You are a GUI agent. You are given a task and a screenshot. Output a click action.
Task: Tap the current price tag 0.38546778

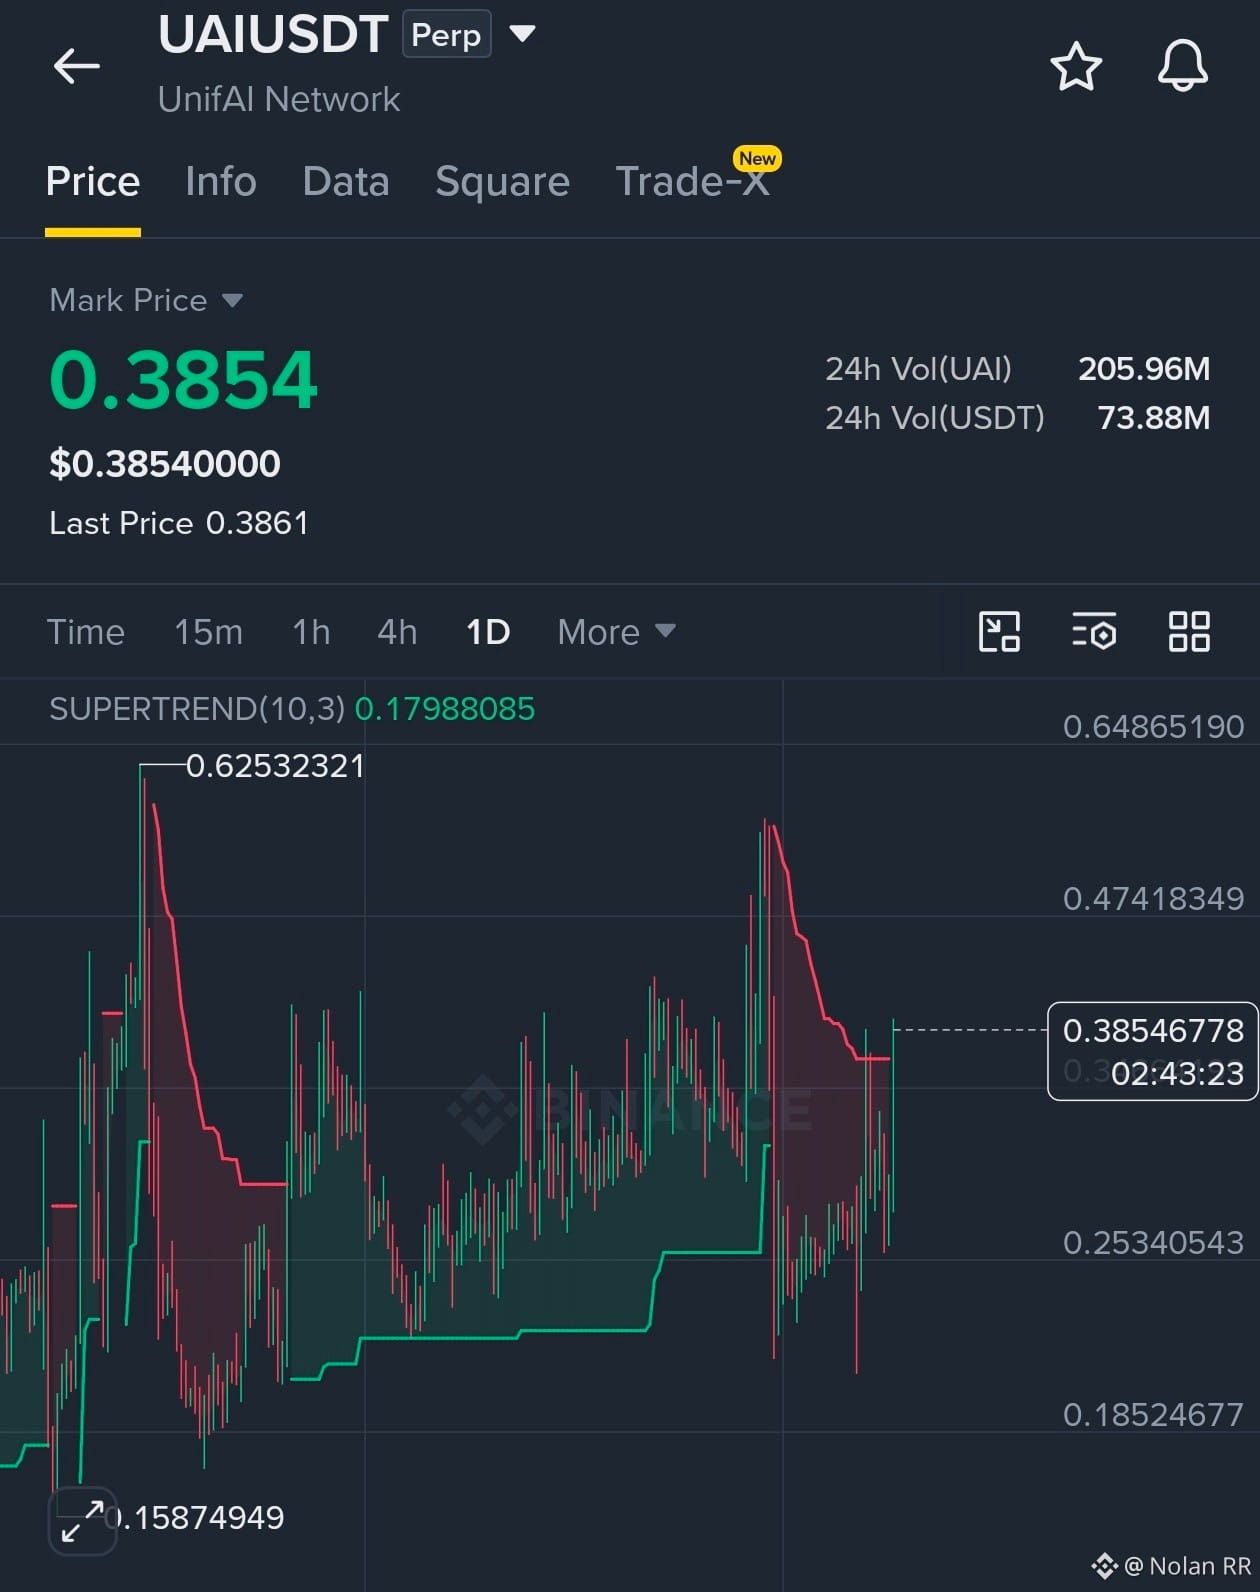coord(1153,1030)
